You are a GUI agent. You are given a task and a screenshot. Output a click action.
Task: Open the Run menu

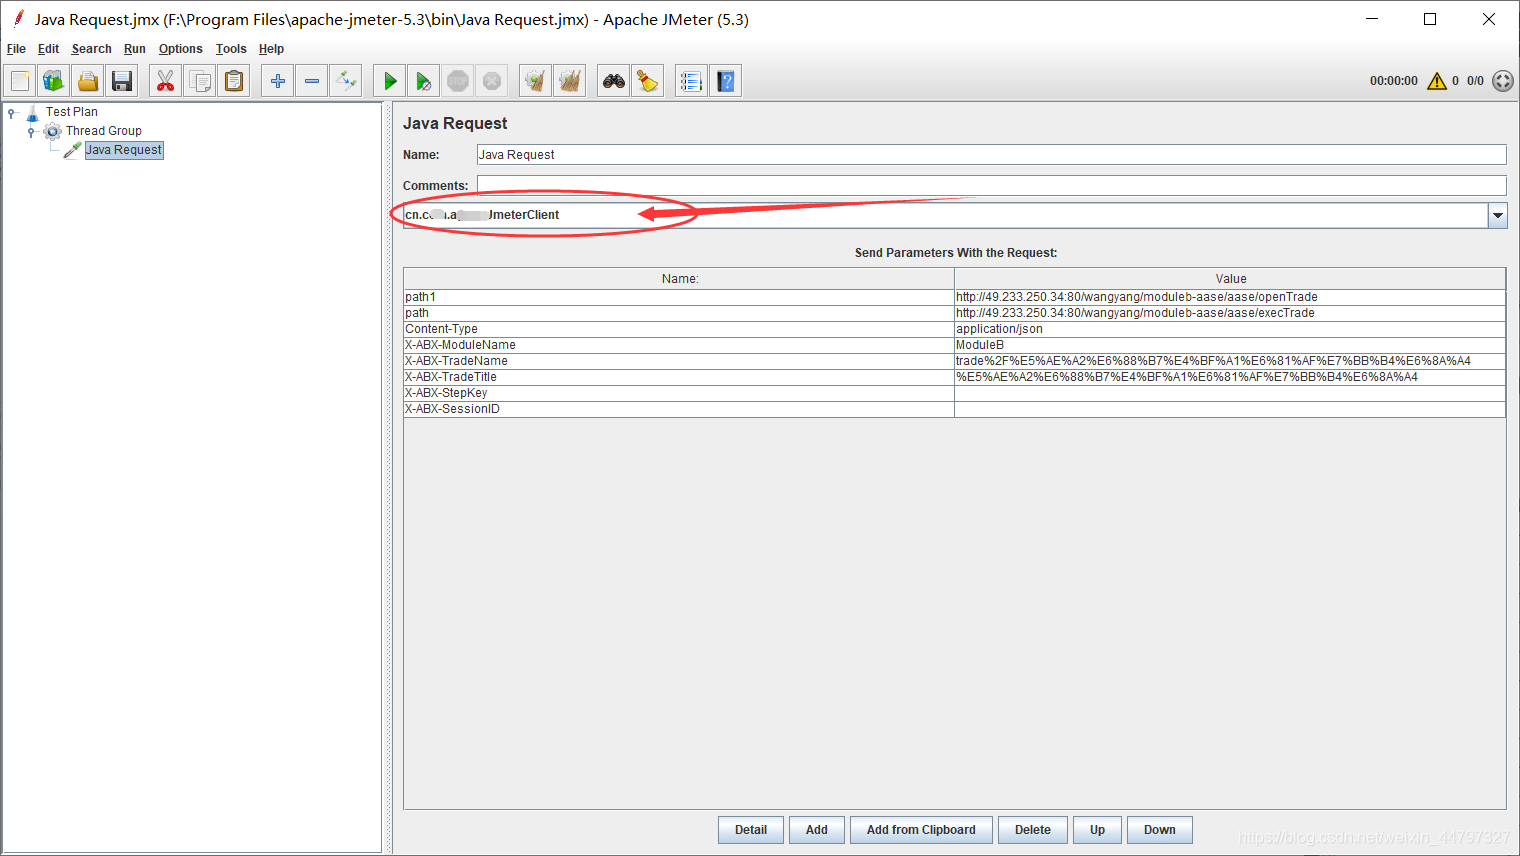point(135,49)
